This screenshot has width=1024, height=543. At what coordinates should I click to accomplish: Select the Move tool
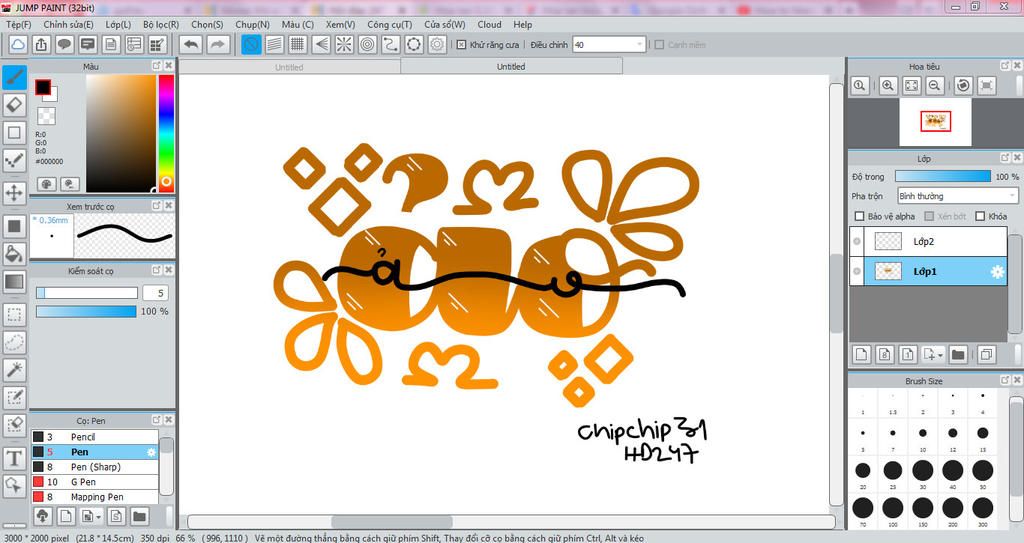coord(14,193)
